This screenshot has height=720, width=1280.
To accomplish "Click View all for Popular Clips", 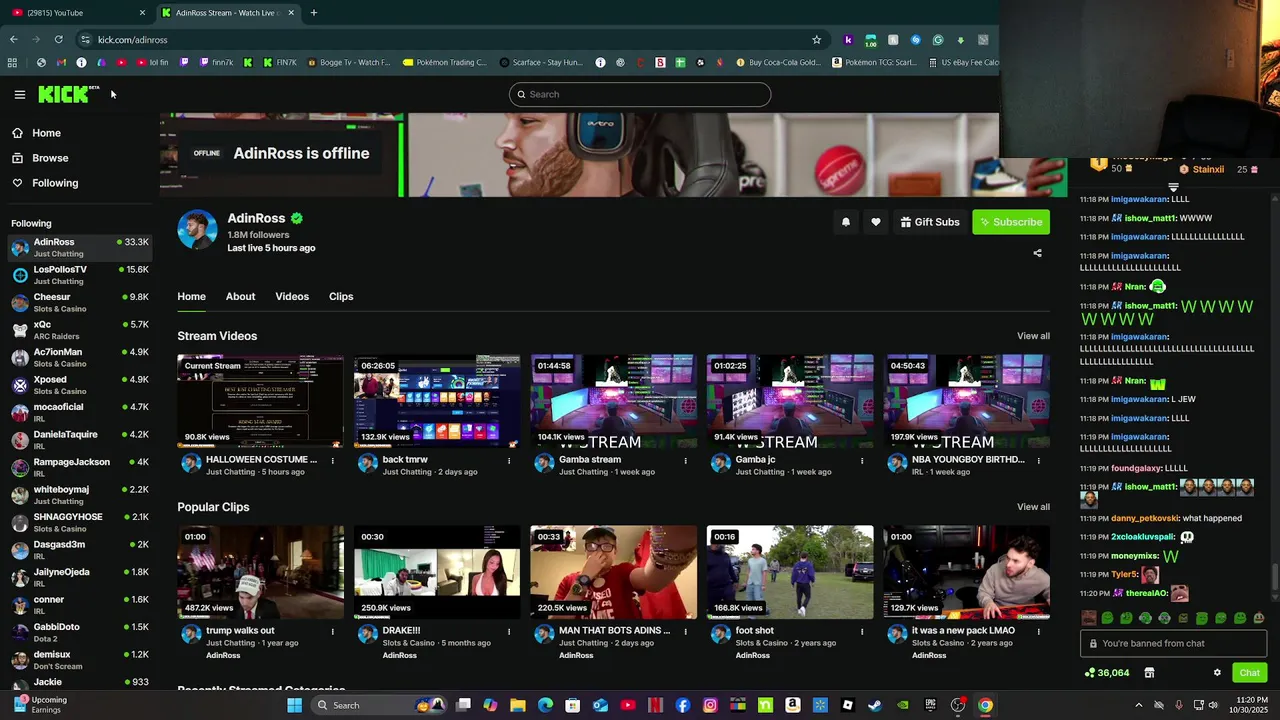I will click(x=1033, y=507).
